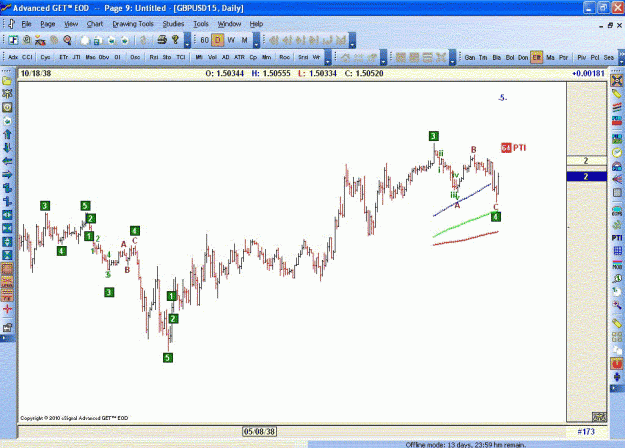Add the Ma moving average study
The width and height of the screenshot is (625, 448).
(550, 57)
